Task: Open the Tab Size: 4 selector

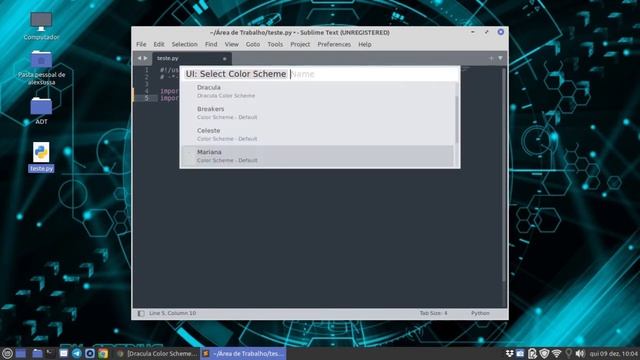Action: point(433,313)
